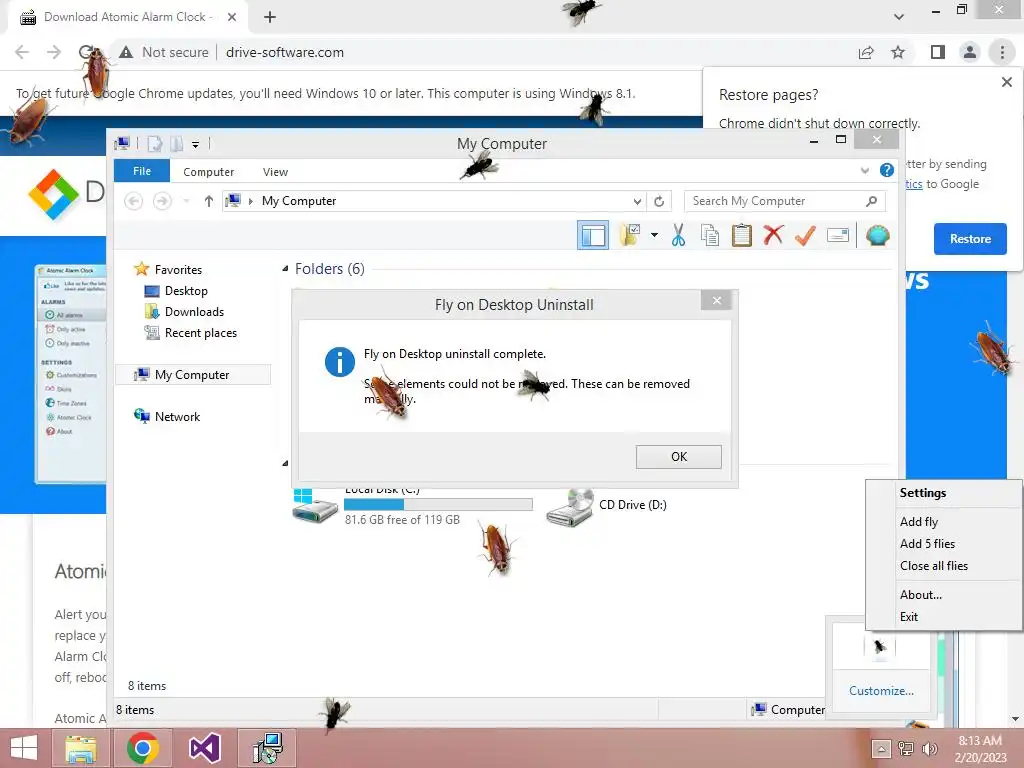
Task: Click the Local Disk free space bar
Action: [x=438, y=504]
